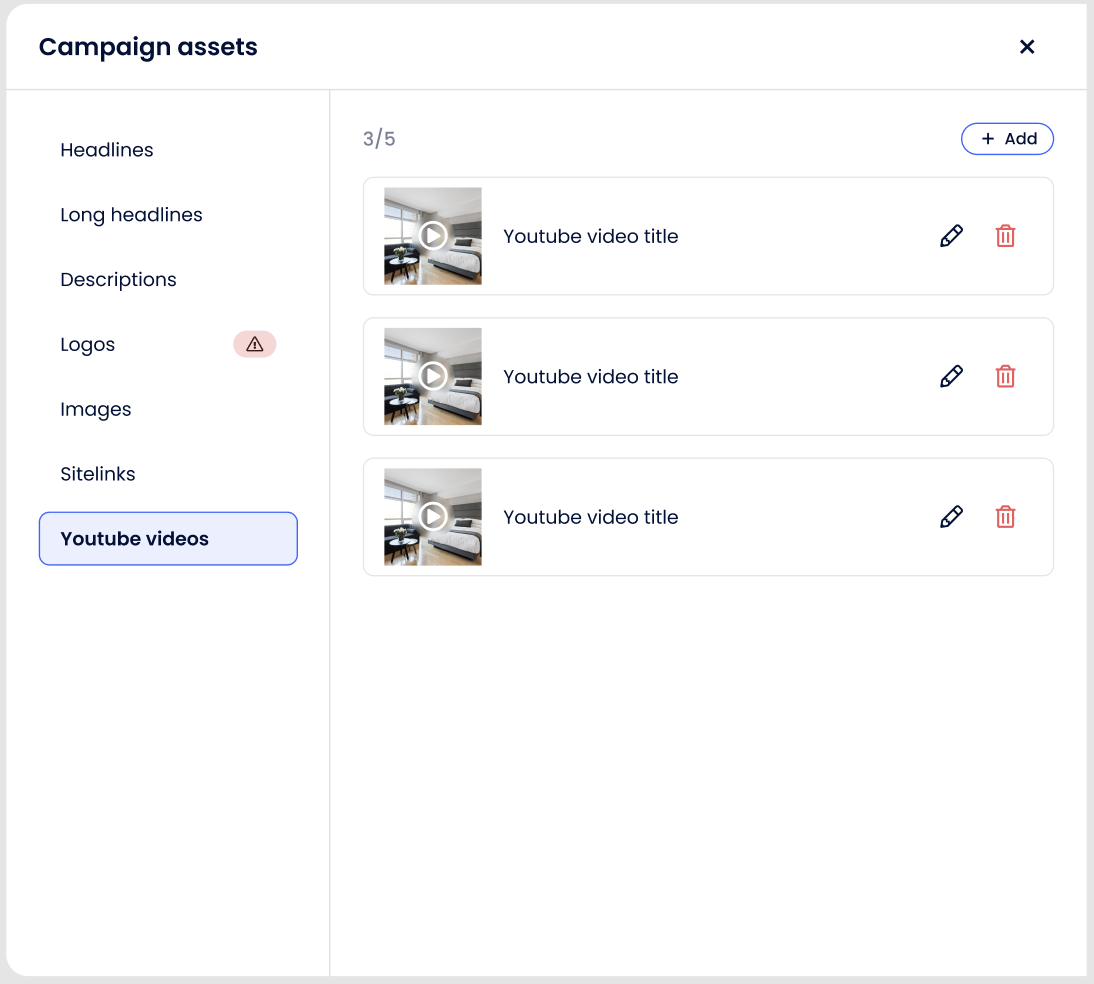Click the Logos warning triangle icon

tap(255, 344)
